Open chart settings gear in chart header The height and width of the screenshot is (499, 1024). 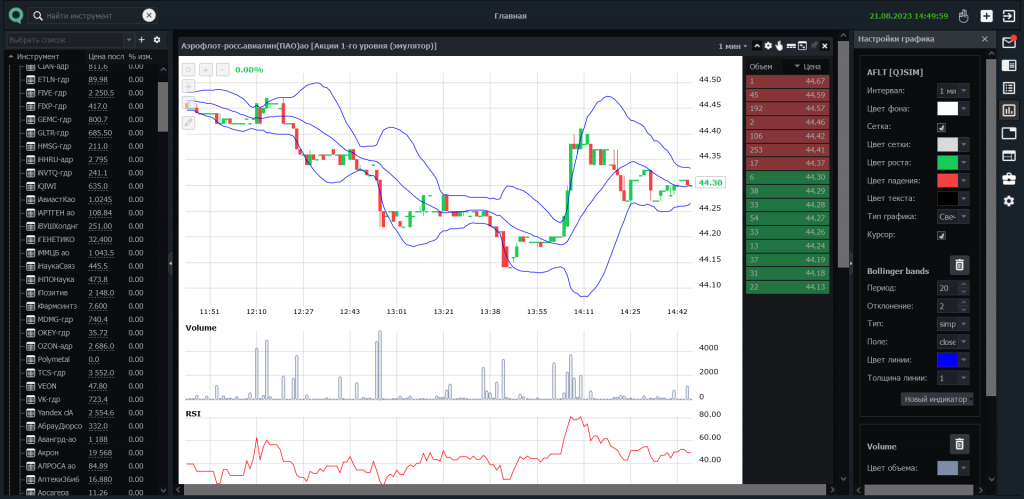click(x=768, y=46)
